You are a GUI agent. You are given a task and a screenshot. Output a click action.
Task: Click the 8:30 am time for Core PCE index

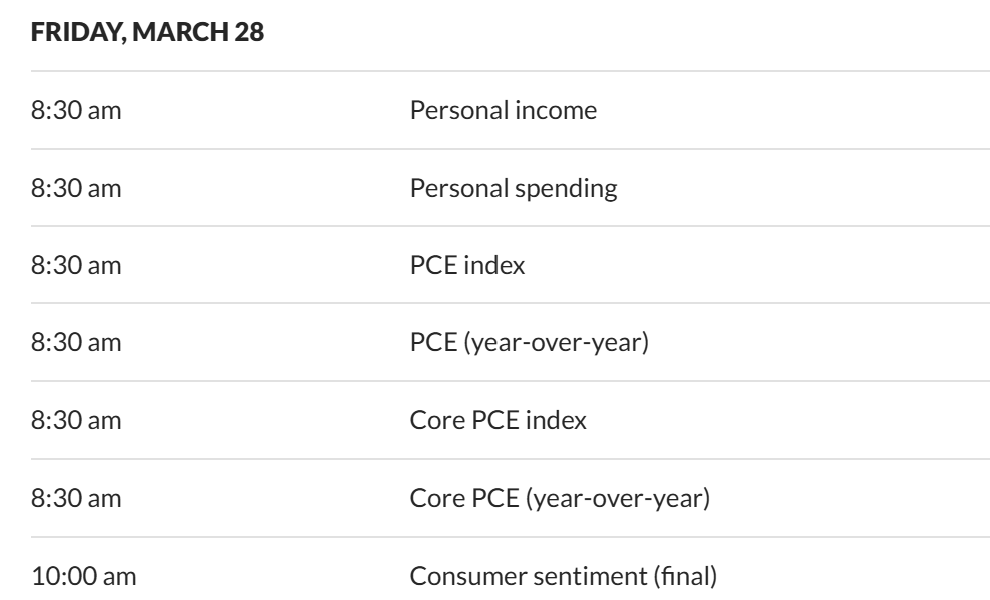[76, 420]
